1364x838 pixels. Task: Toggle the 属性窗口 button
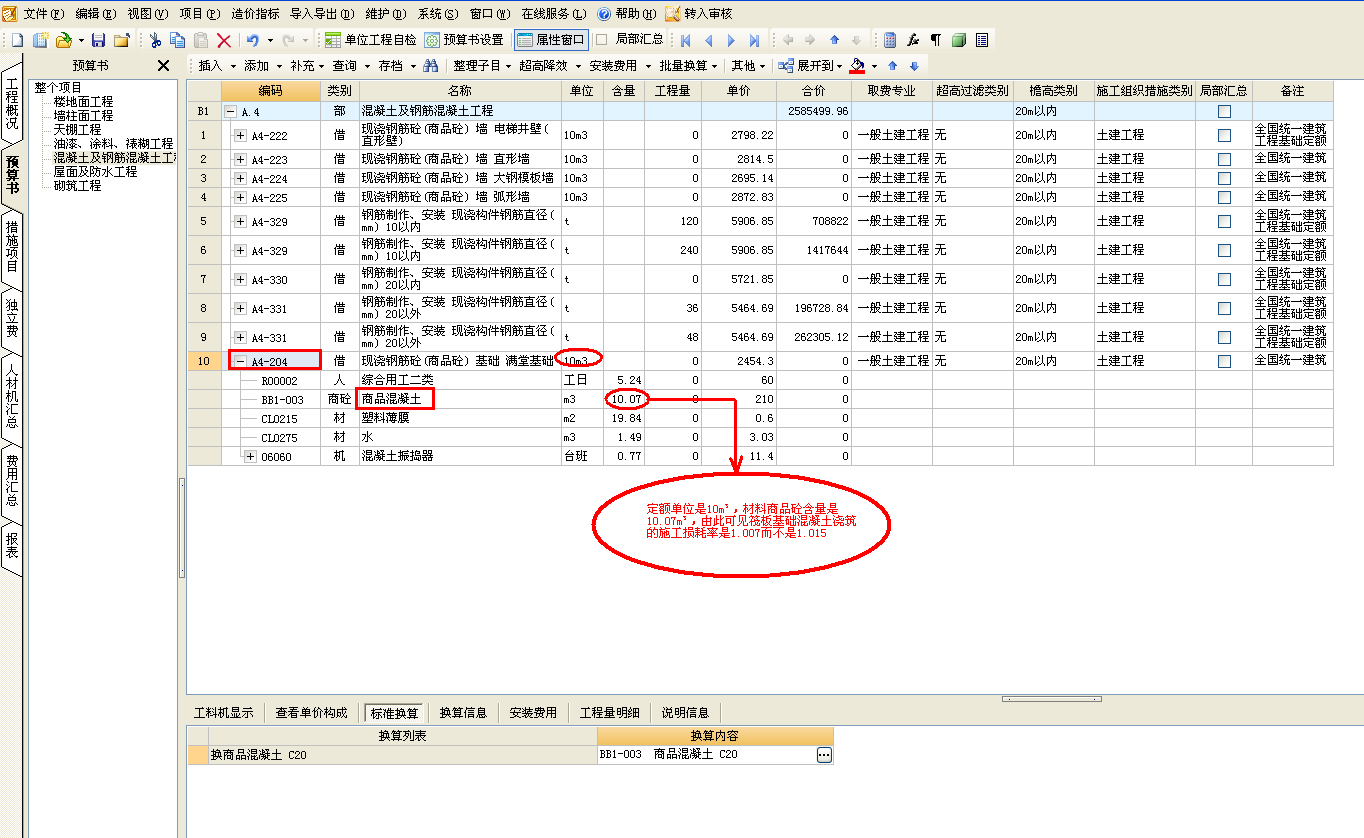[549, 40]
